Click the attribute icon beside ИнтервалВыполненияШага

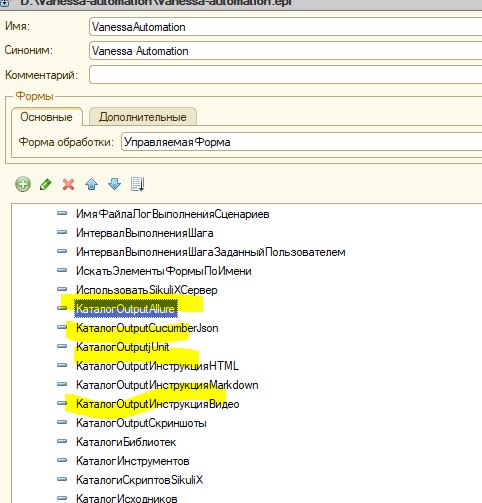coord(62,232)
